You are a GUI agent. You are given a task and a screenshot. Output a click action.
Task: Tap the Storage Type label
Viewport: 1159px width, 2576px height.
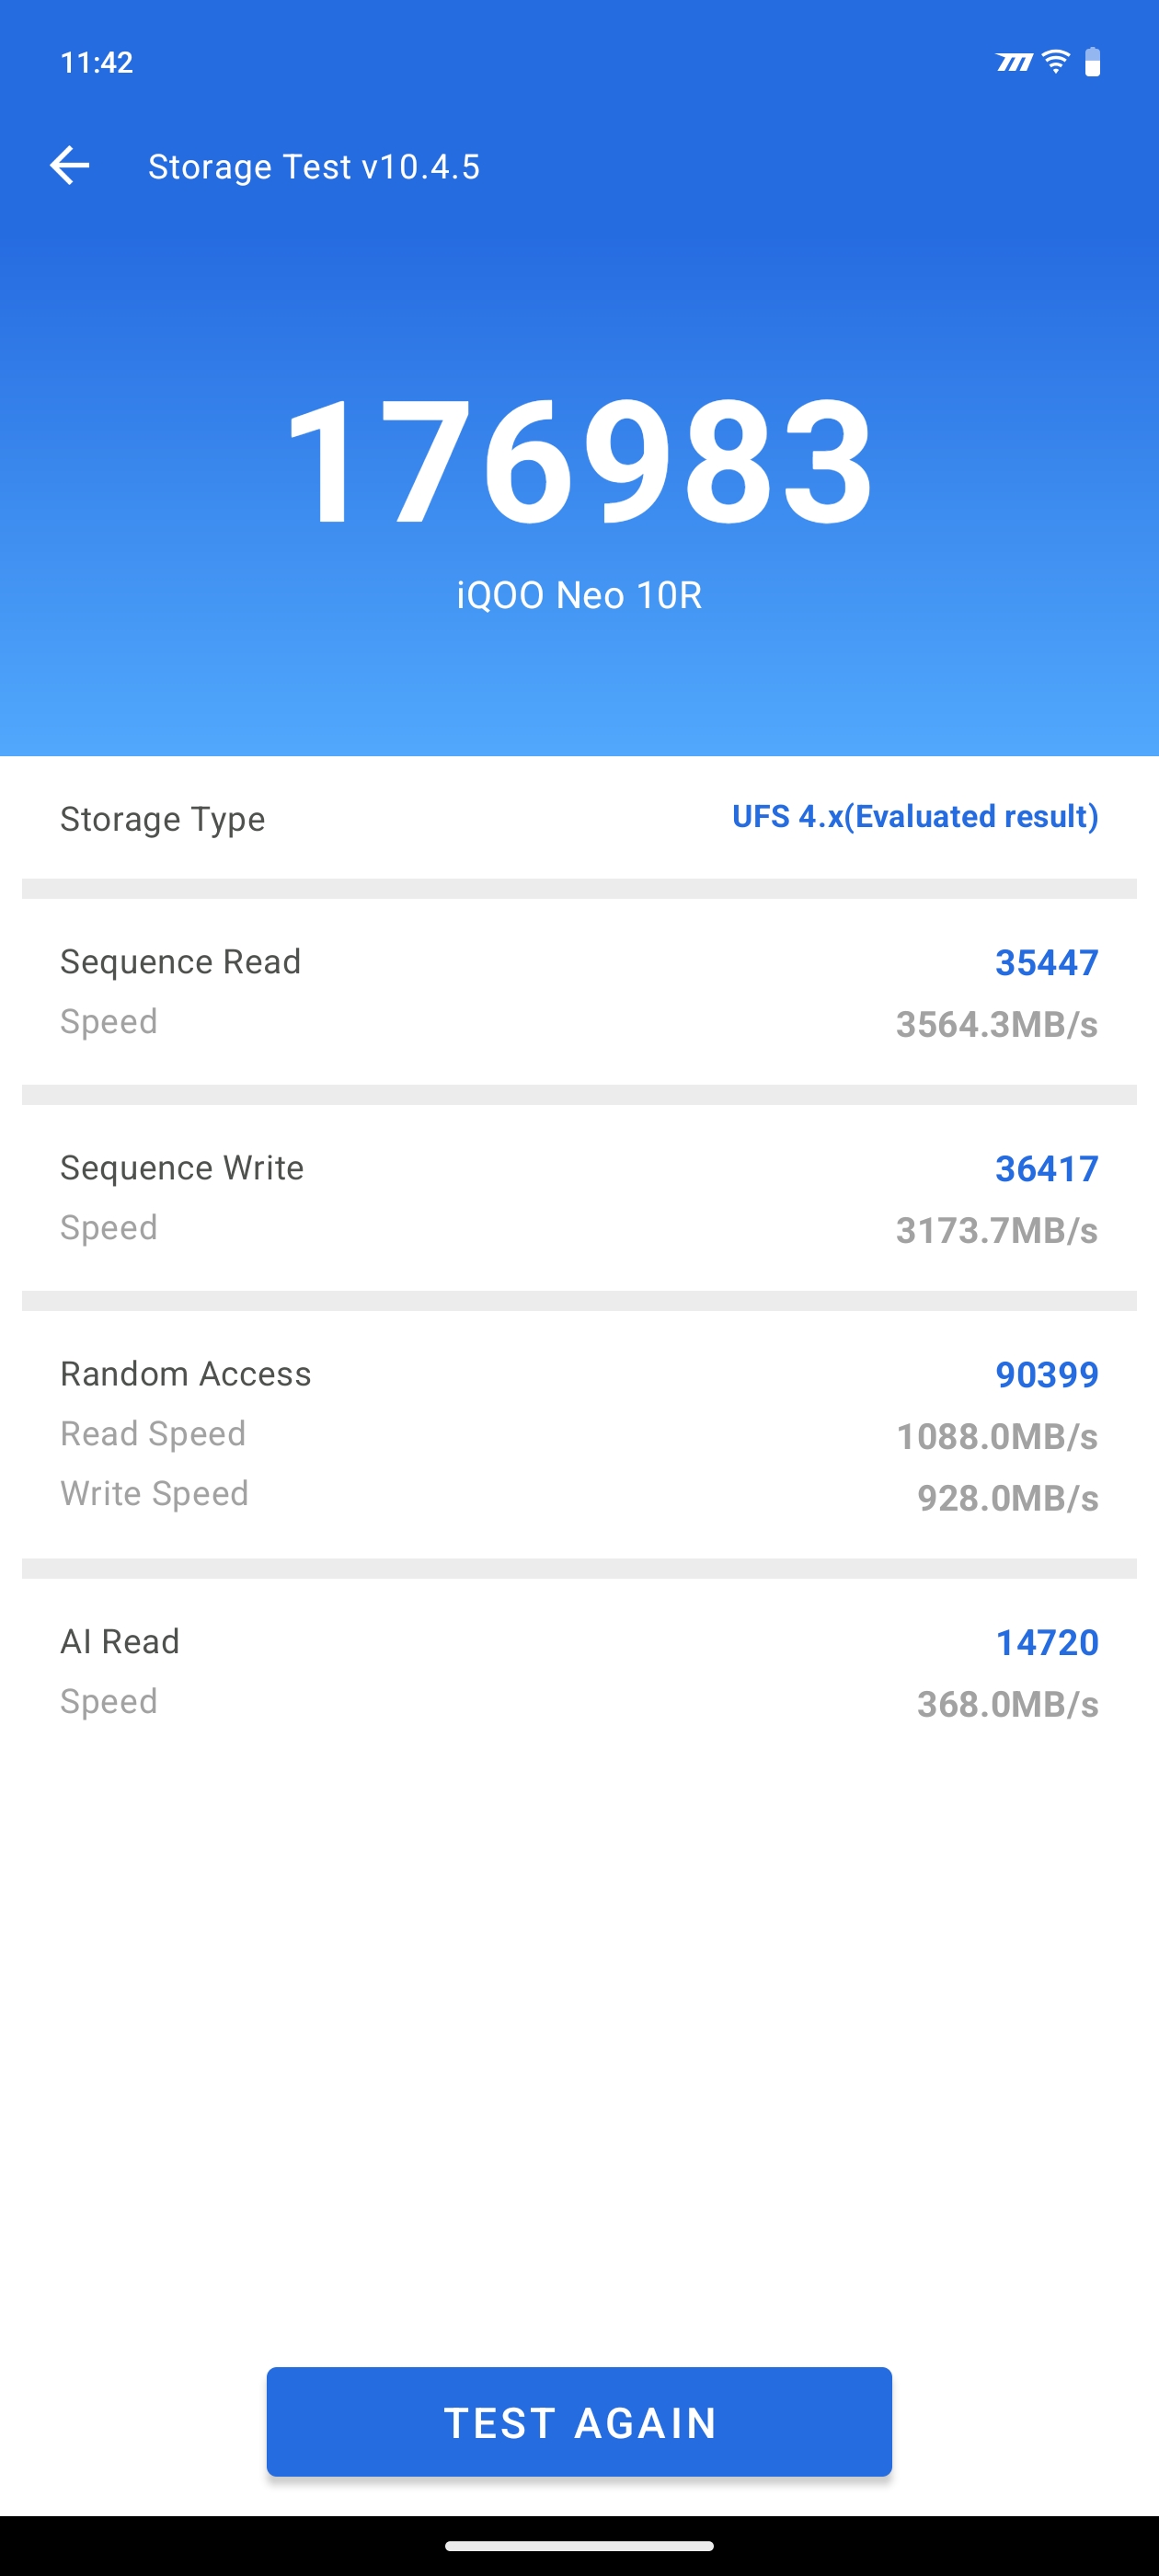point(162,819)
